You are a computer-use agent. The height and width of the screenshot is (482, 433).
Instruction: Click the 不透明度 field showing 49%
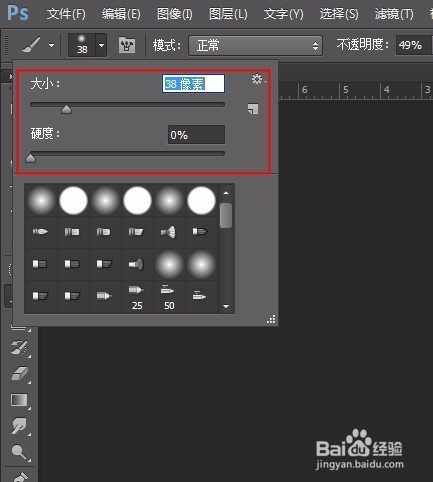coord(414,45)
